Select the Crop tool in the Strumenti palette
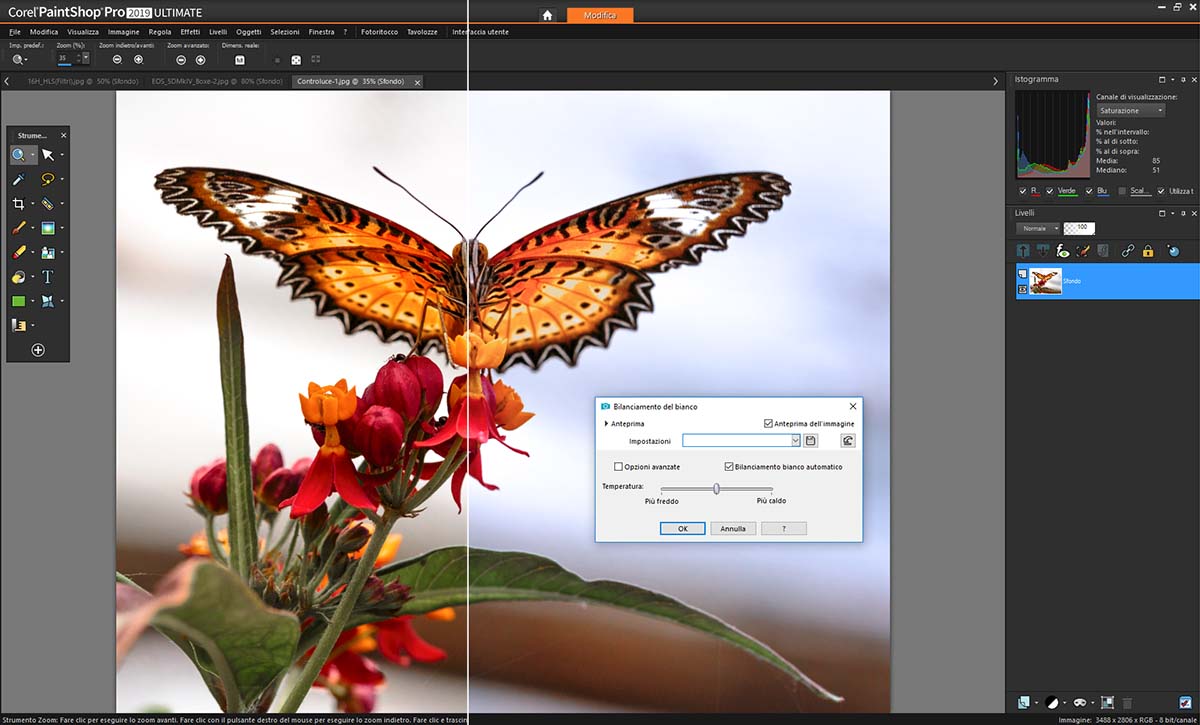Viewport: 1200px width, 725px height. point(19,203)
